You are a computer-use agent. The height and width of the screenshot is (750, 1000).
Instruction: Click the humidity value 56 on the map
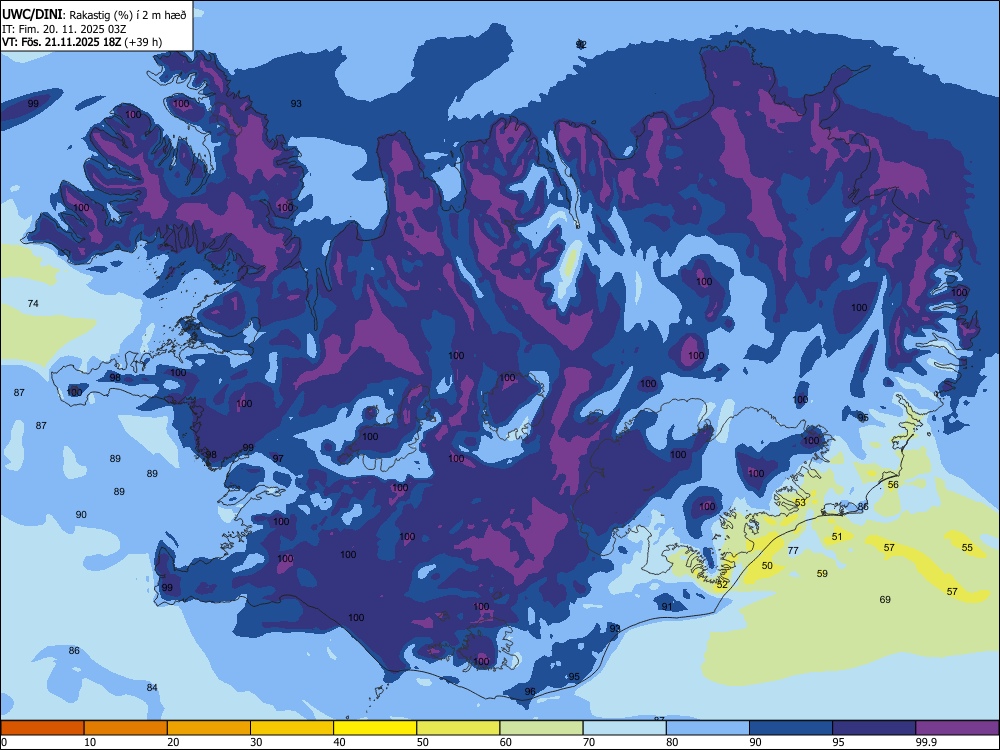click(x=893, y=485)
